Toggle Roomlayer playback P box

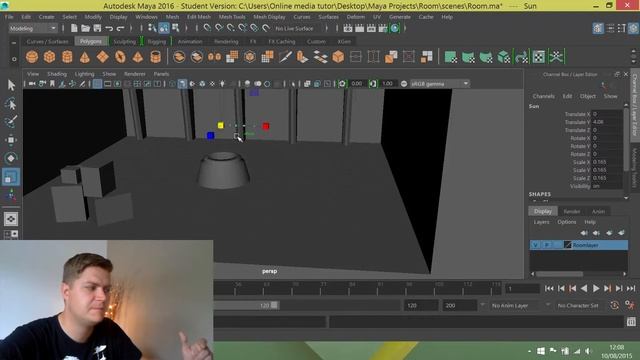pos(547,245)
